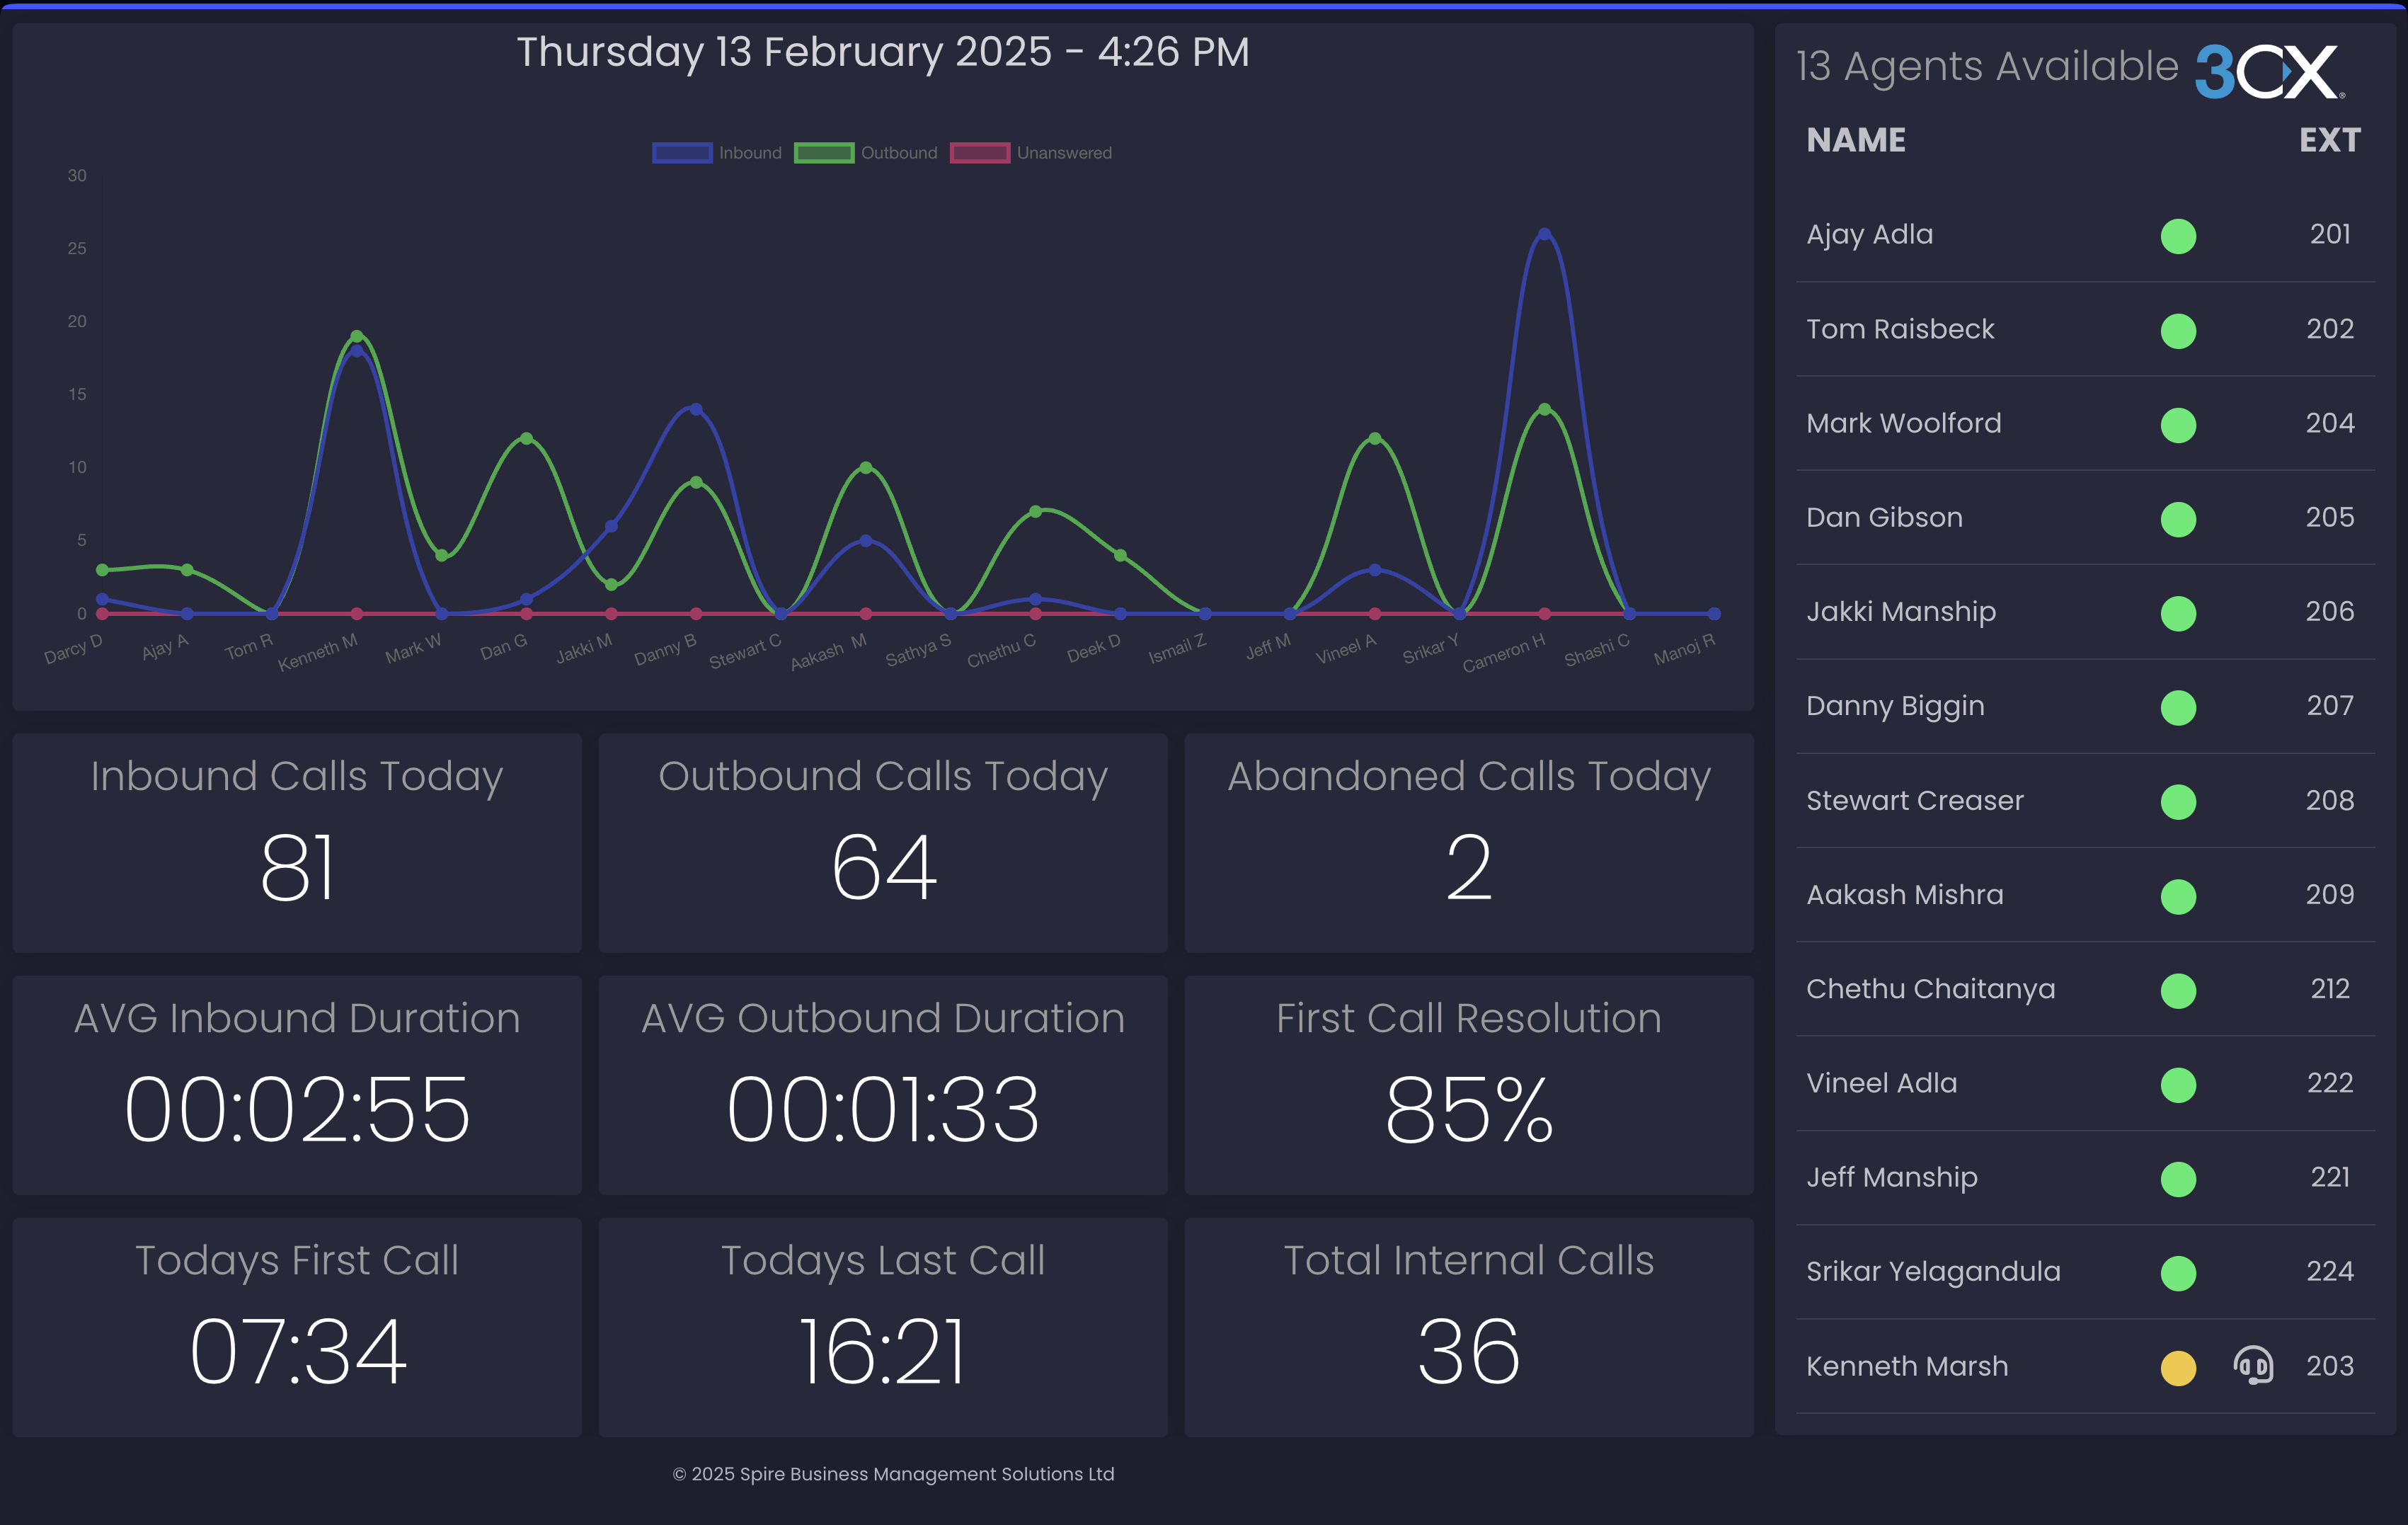Screen dimensions: 2408x1525
Task: Click Cameron H's inbound peak data point
Action: coord(1544,234)
